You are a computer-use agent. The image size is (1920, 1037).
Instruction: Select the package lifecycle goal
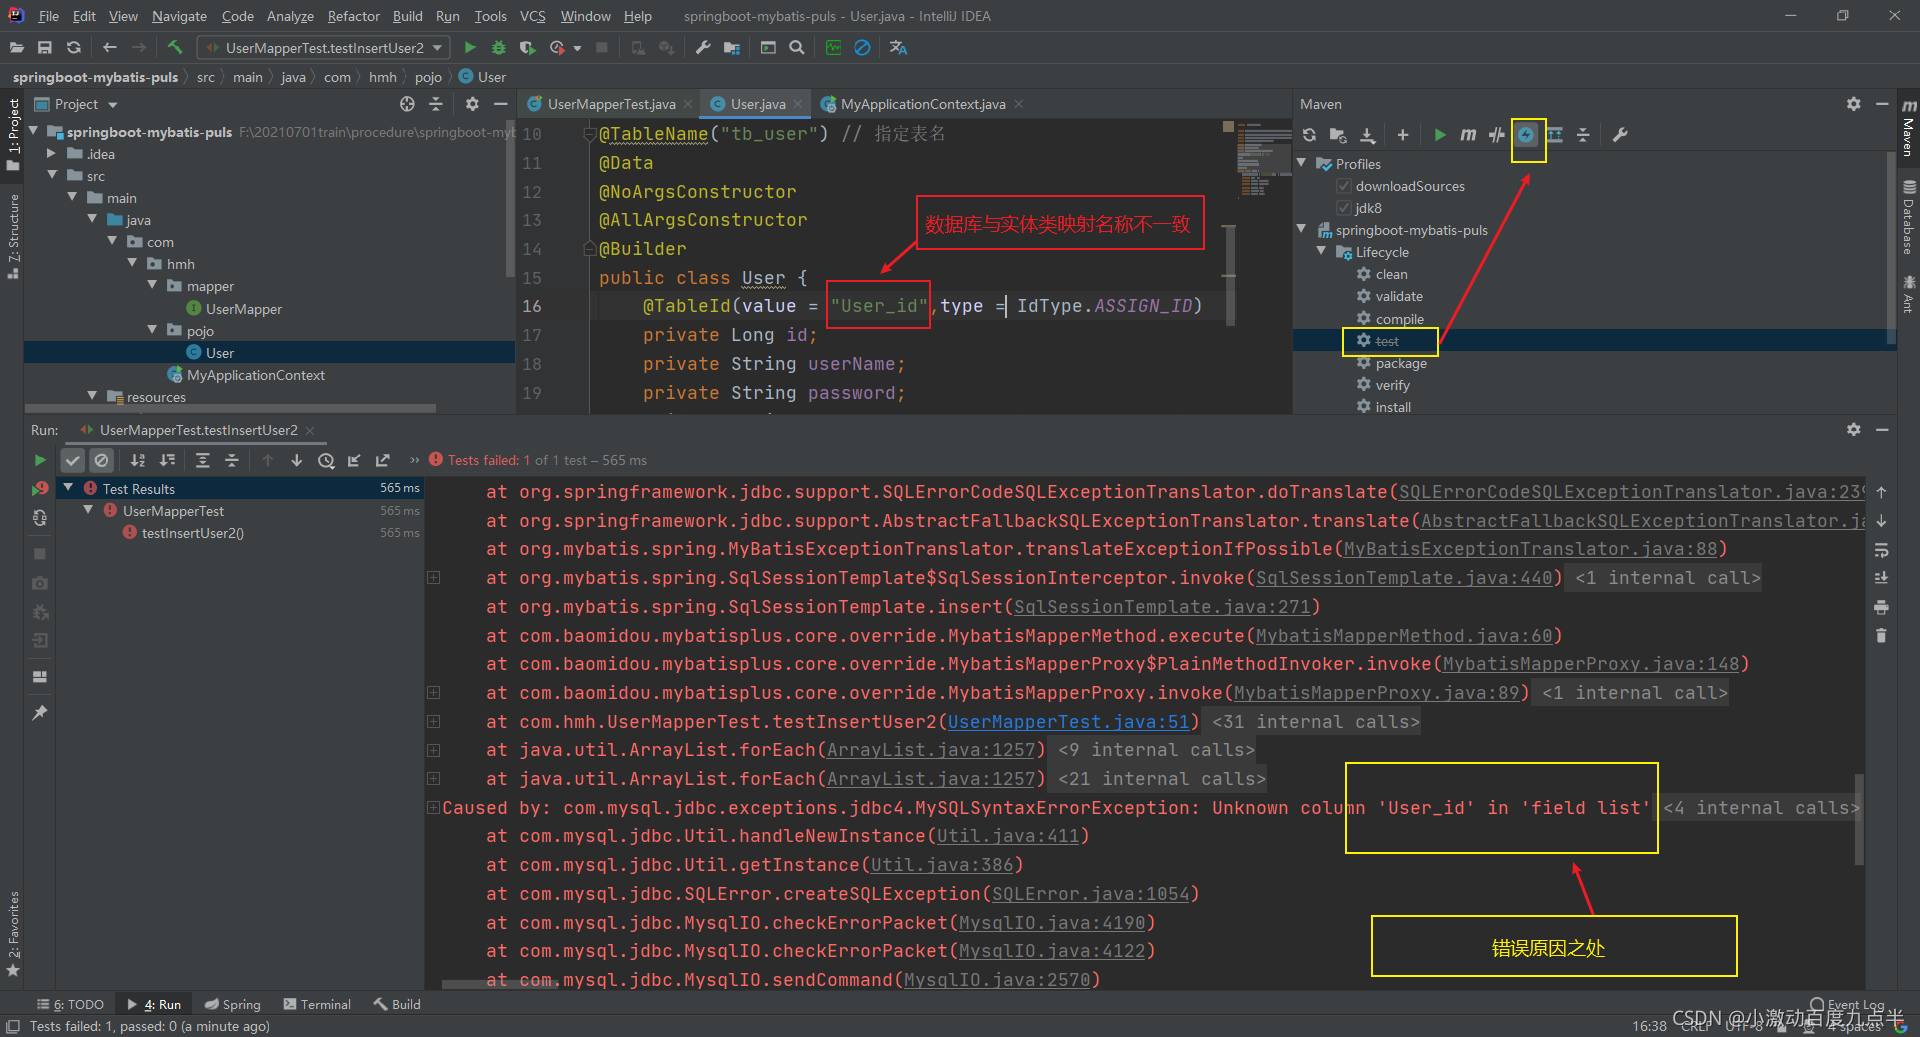1400,363
